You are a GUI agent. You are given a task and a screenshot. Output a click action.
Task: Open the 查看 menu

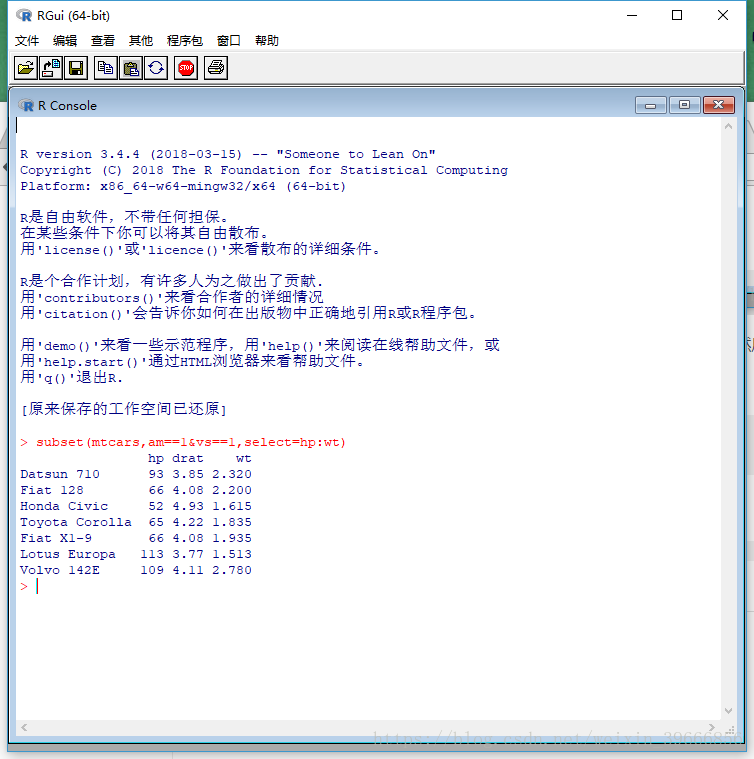click(103, 41)
